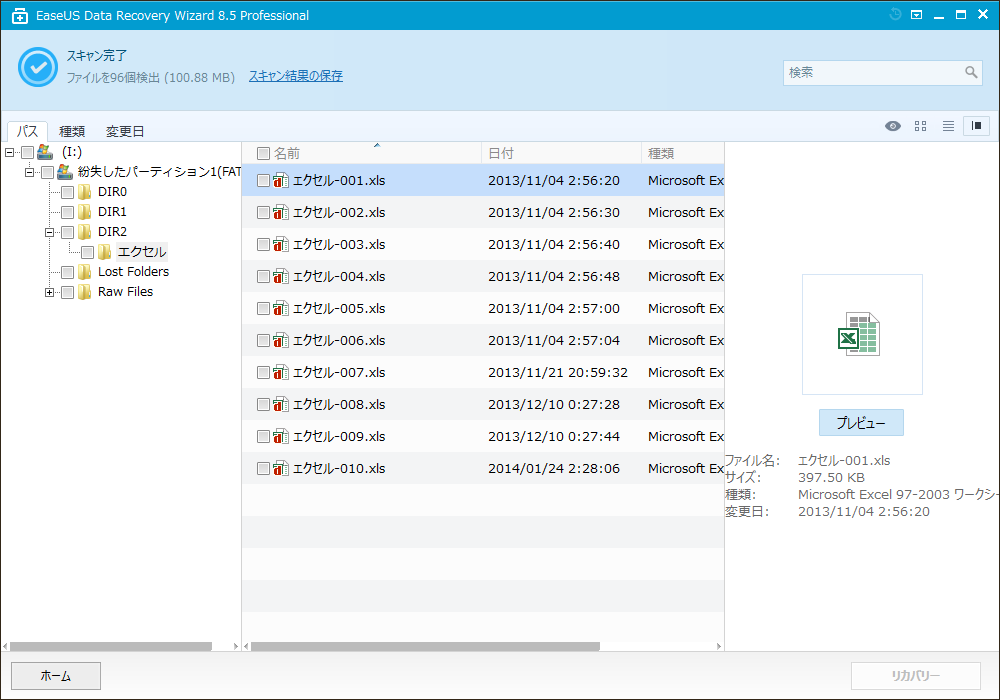Switch to list view icon
1000x700 pixels.
[x=948, y=126]
